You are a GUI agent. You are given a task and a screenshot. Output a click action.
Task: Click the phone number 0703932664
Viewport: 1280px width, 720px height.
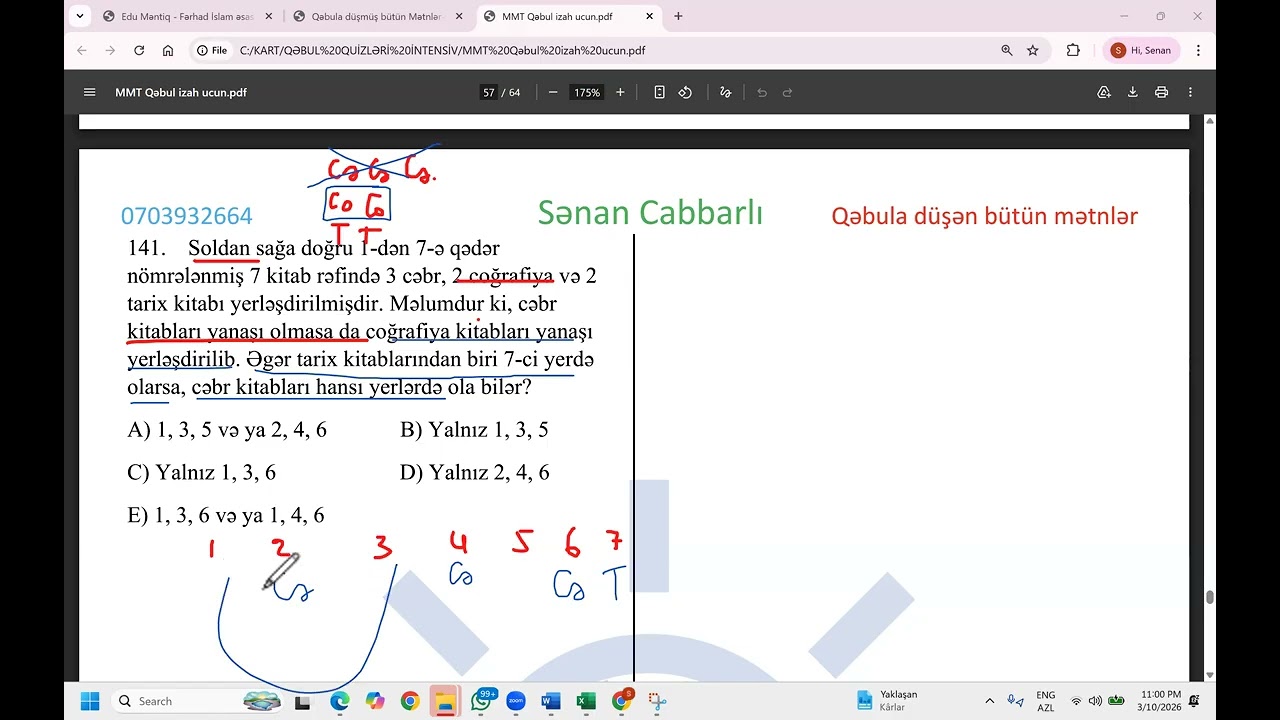(187, 216)
